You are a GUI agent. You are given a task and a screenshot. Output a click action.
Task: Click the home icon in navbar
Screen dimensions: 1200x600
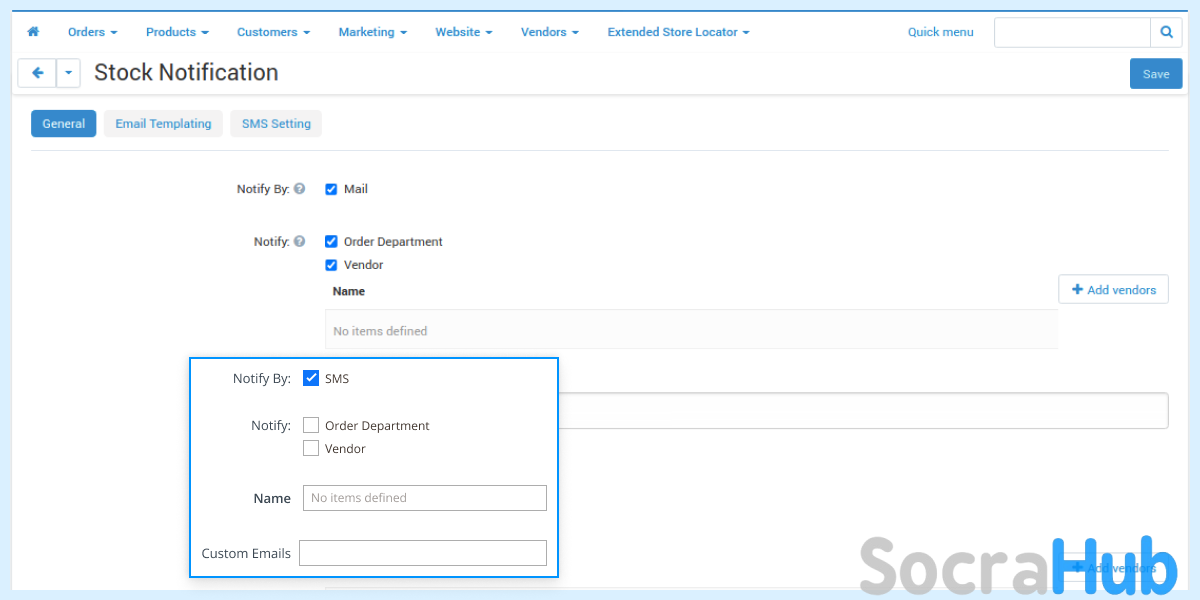coord(33,32)
